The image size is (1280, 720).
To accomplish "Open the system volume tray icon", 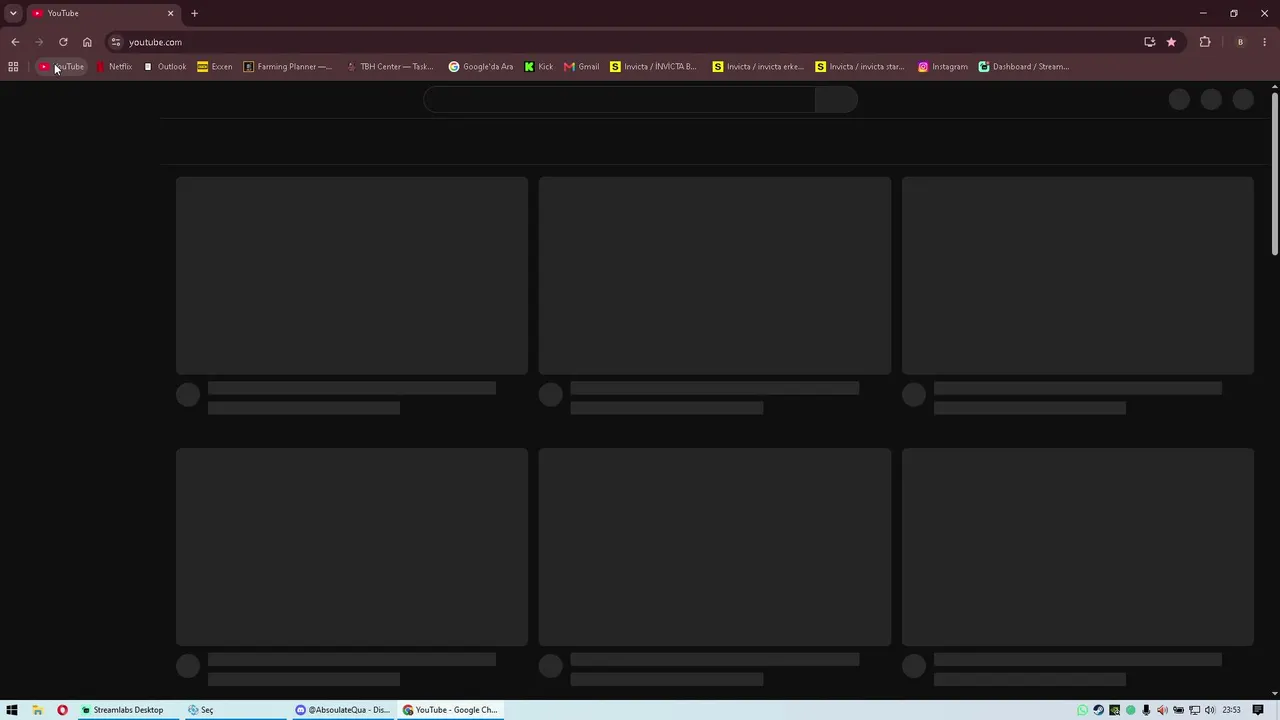I will (x=1210, y=710).
